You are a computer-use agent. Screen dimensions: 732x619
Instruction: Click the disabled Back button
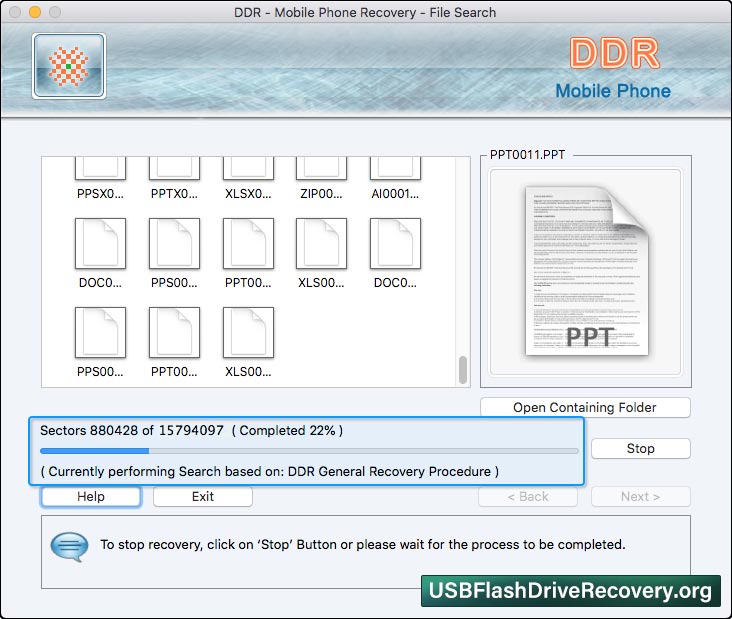tap(528, 496)
